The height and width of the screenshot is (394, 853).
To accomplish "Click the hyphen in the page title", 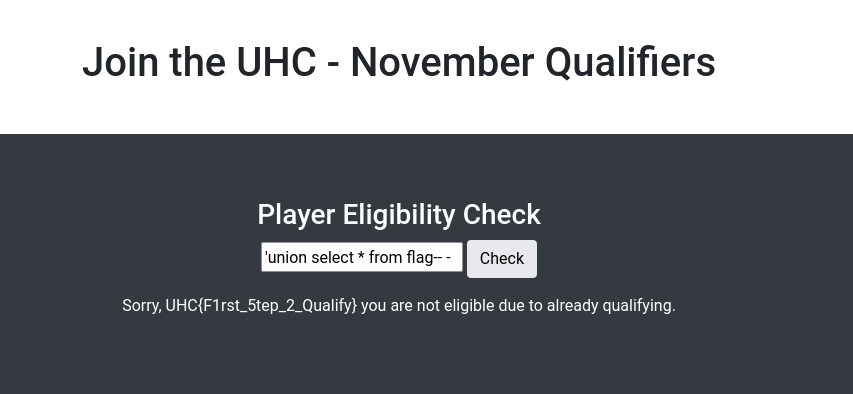I will pos(333,65).
